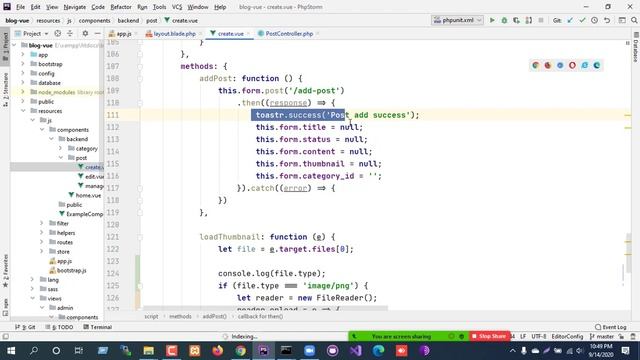Open the Navigate menu
The image size is (640, 360).
75,7
